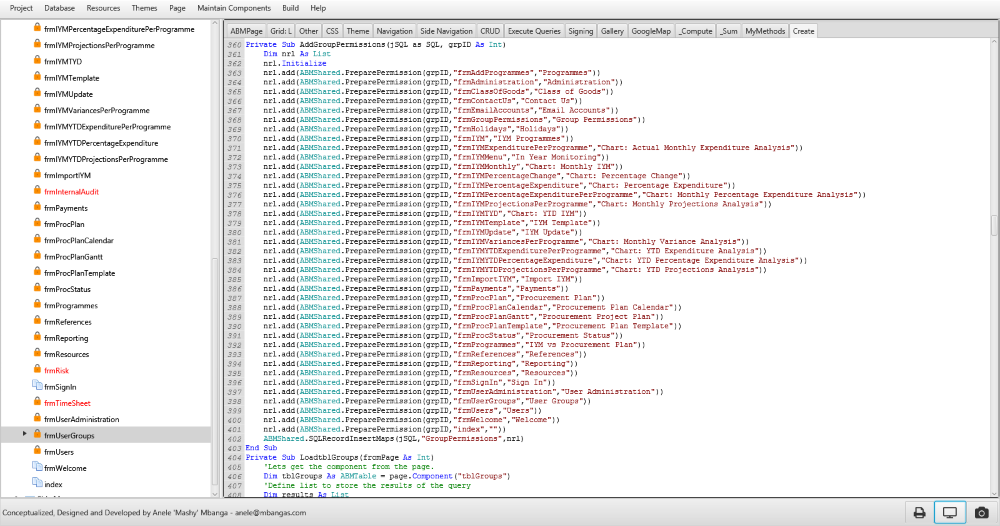Click the camera snapshot icon
1000x526 pixels.
pyautogui.click(x=982, y=513)
